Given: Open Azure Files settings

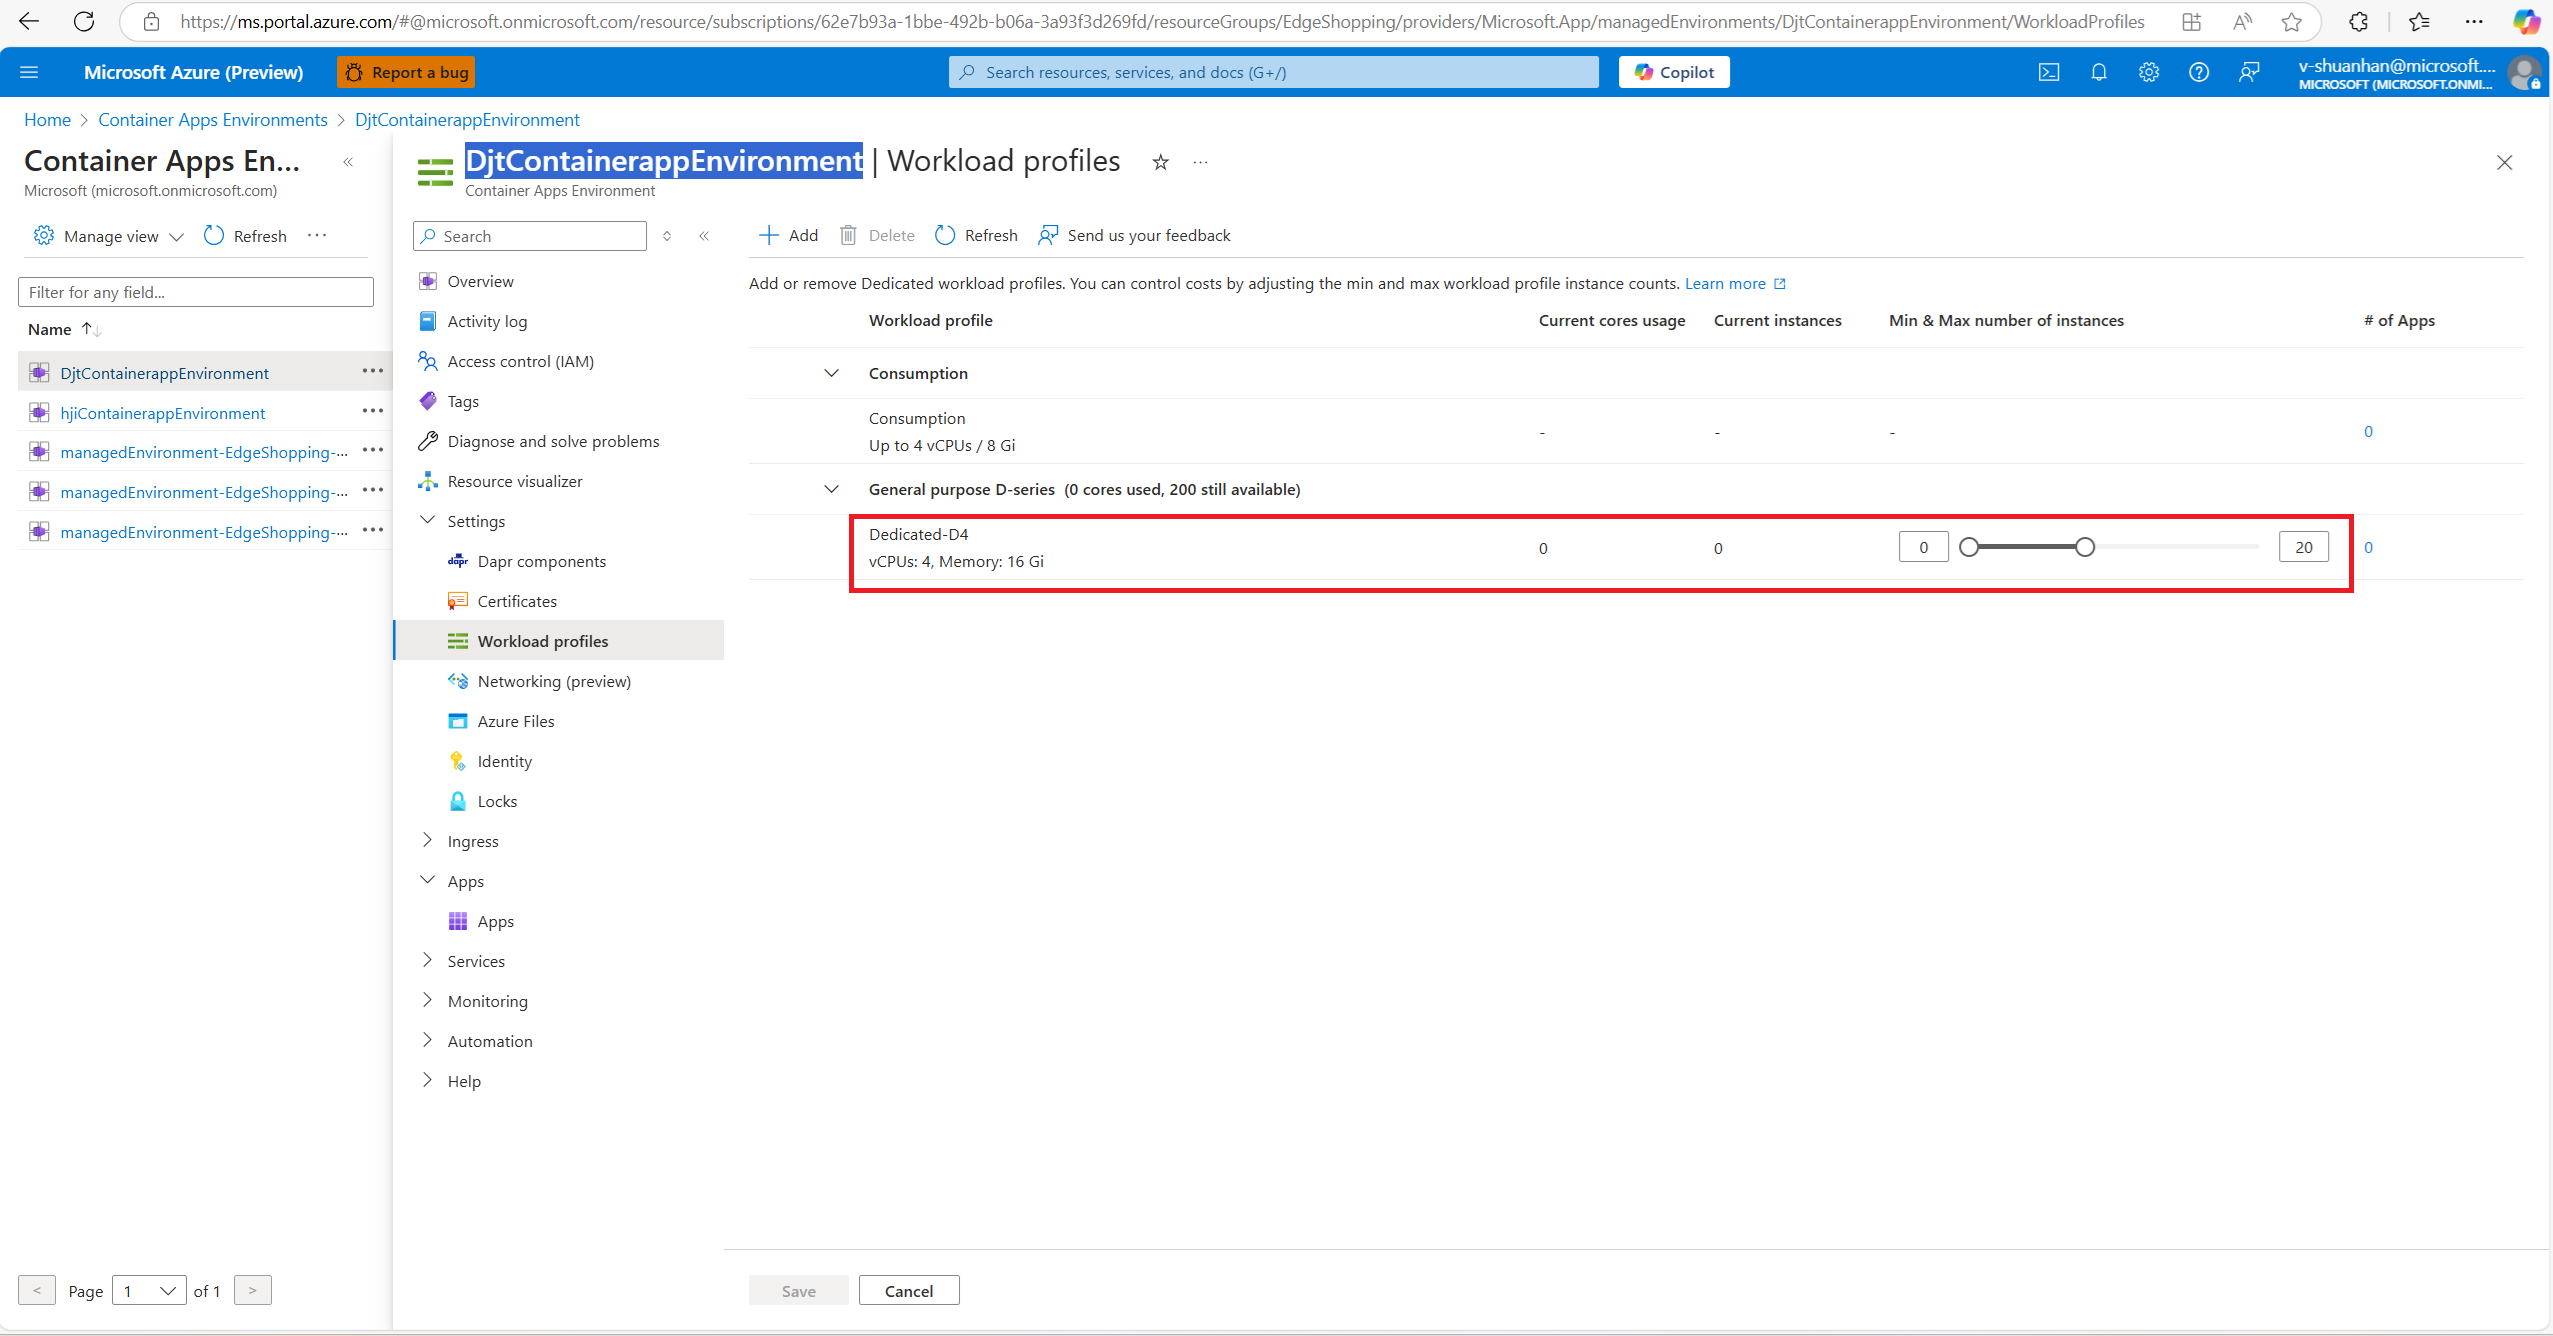Looking at the screenshot, I should (516, 721).
